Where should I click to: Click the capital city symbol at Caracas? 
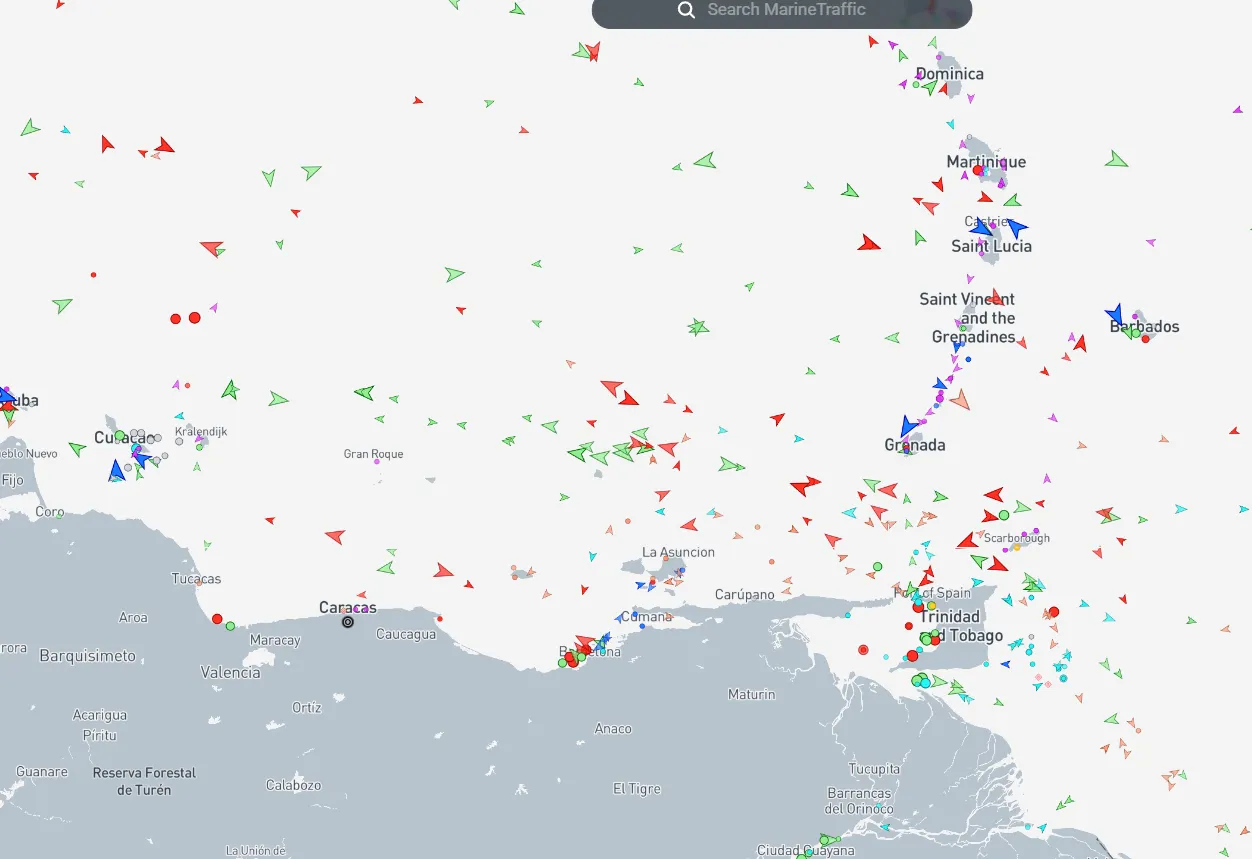[x=347, y=621]
